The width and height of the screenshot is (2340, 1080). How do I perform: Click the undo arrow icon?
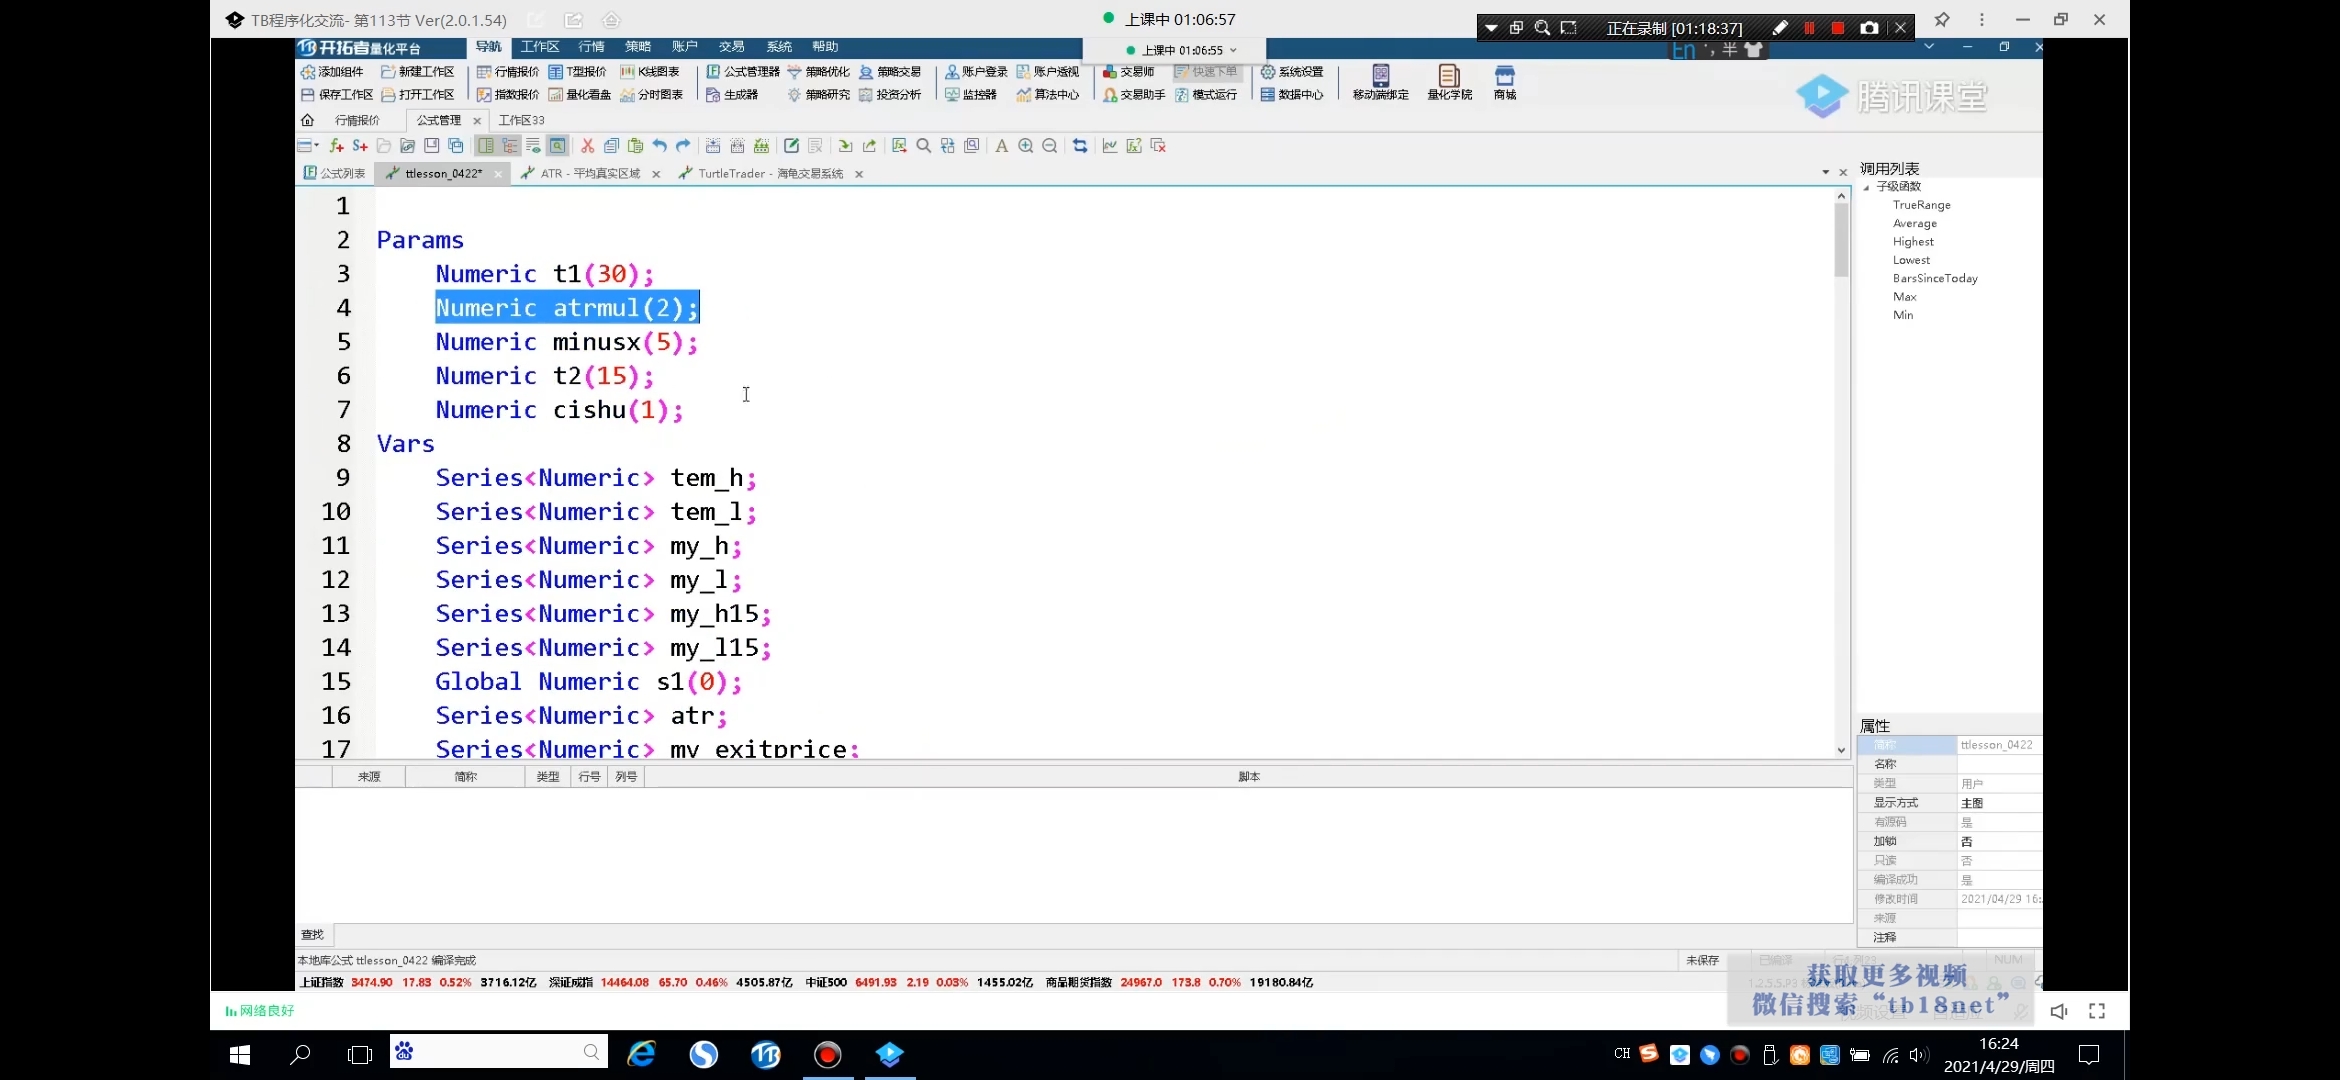click(x=659, y=146)
